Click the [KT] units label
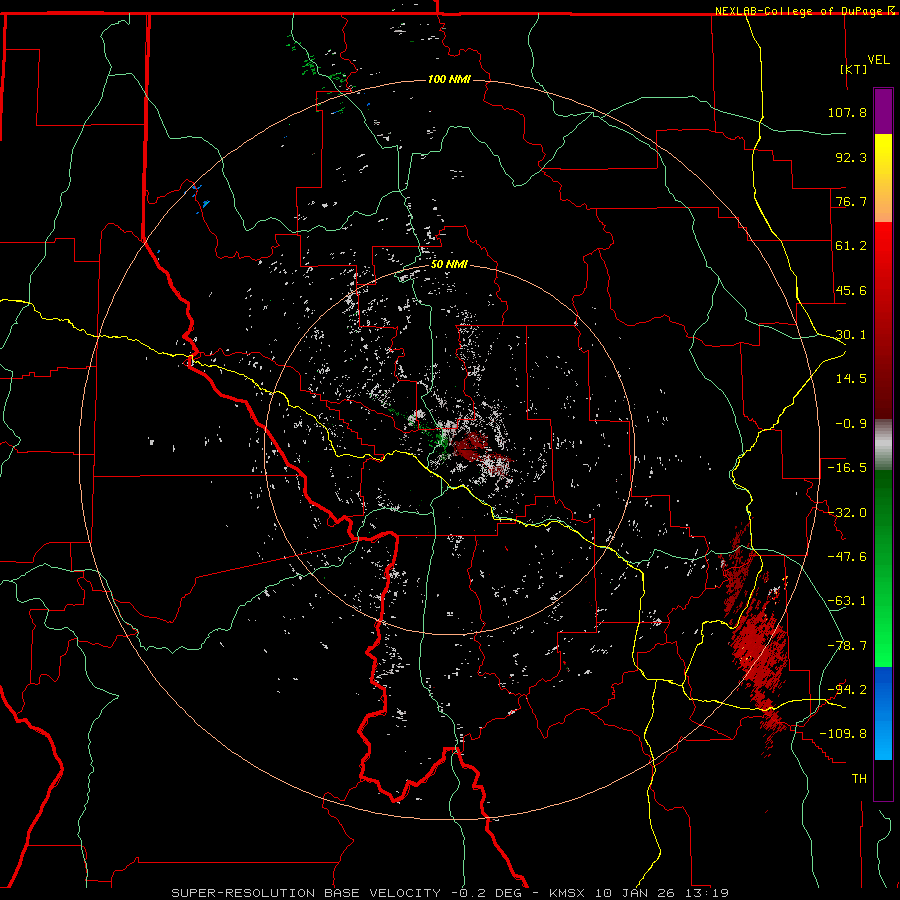This screenshot has width=900, height=900. pyautogui.click(x=854, y=69)
